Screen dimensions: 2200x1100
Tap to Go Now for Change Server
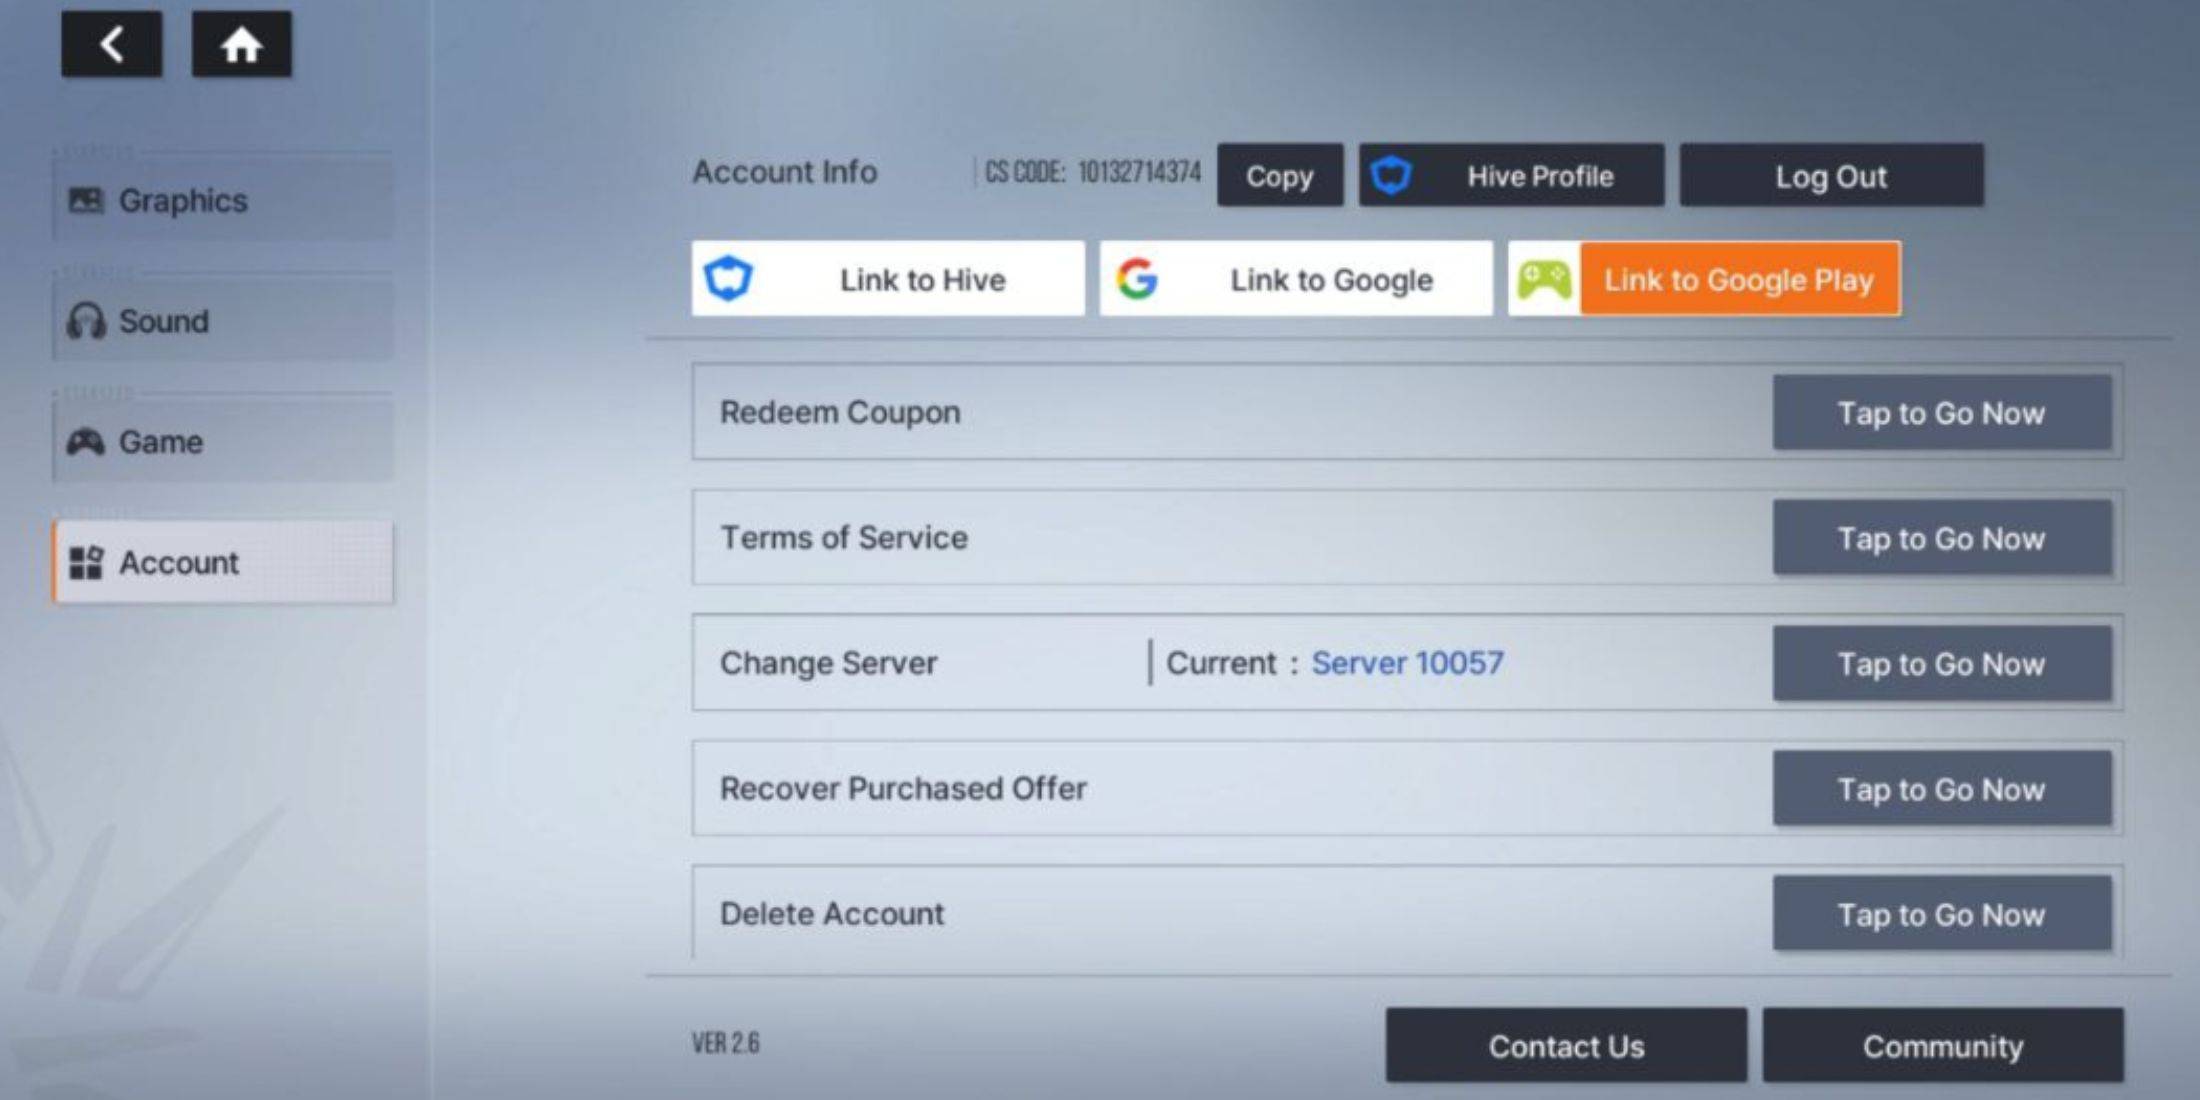point(1941,663)
